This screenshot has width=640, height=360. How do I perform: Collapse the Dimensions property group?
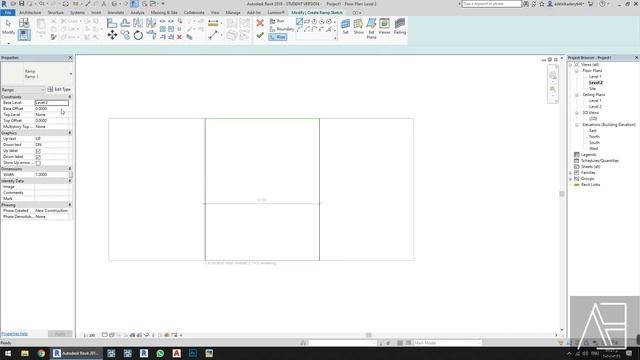tap(70, 169)
